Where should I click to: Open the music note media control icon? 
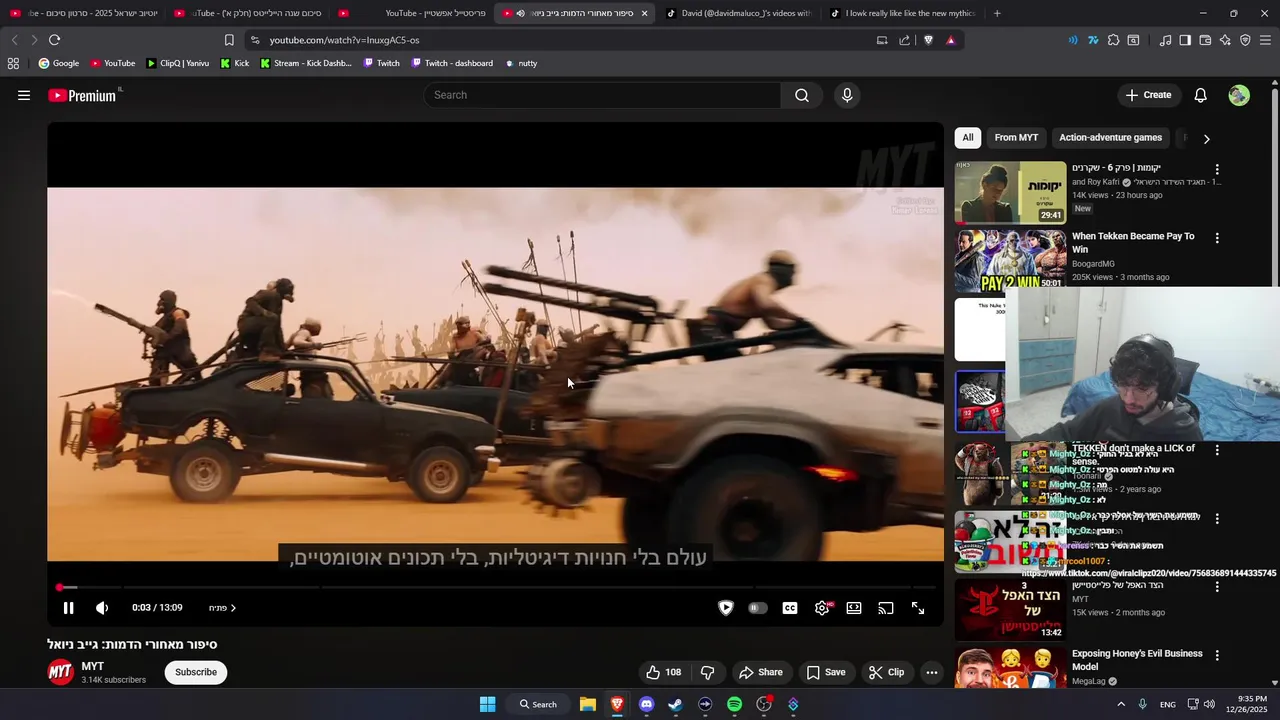pos(1165,40)
